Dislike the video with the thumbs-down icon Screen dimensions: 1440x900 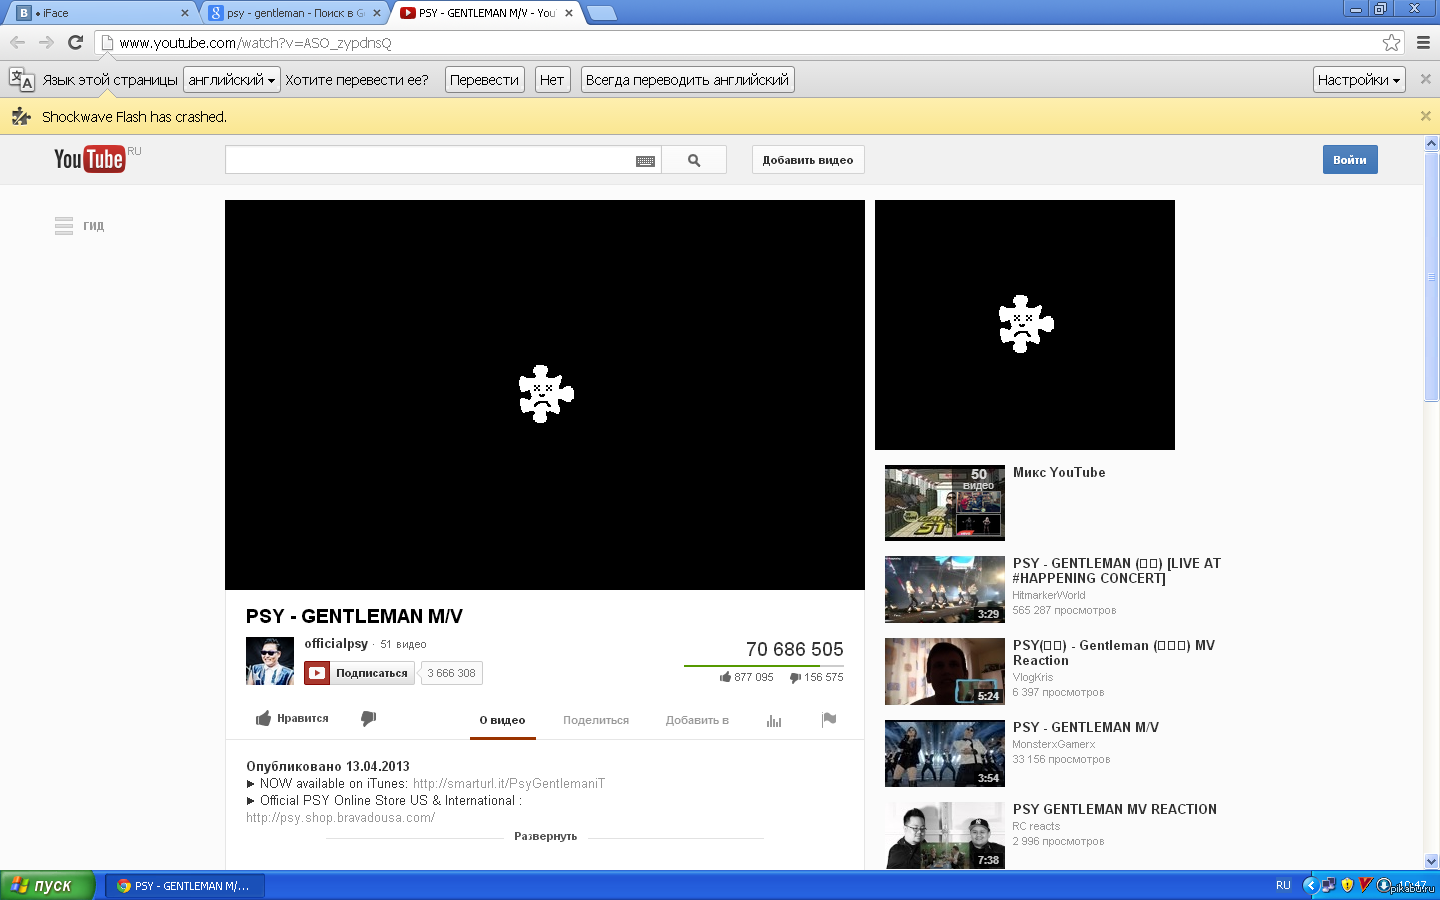pyautogui.click(x=368, y=718)
